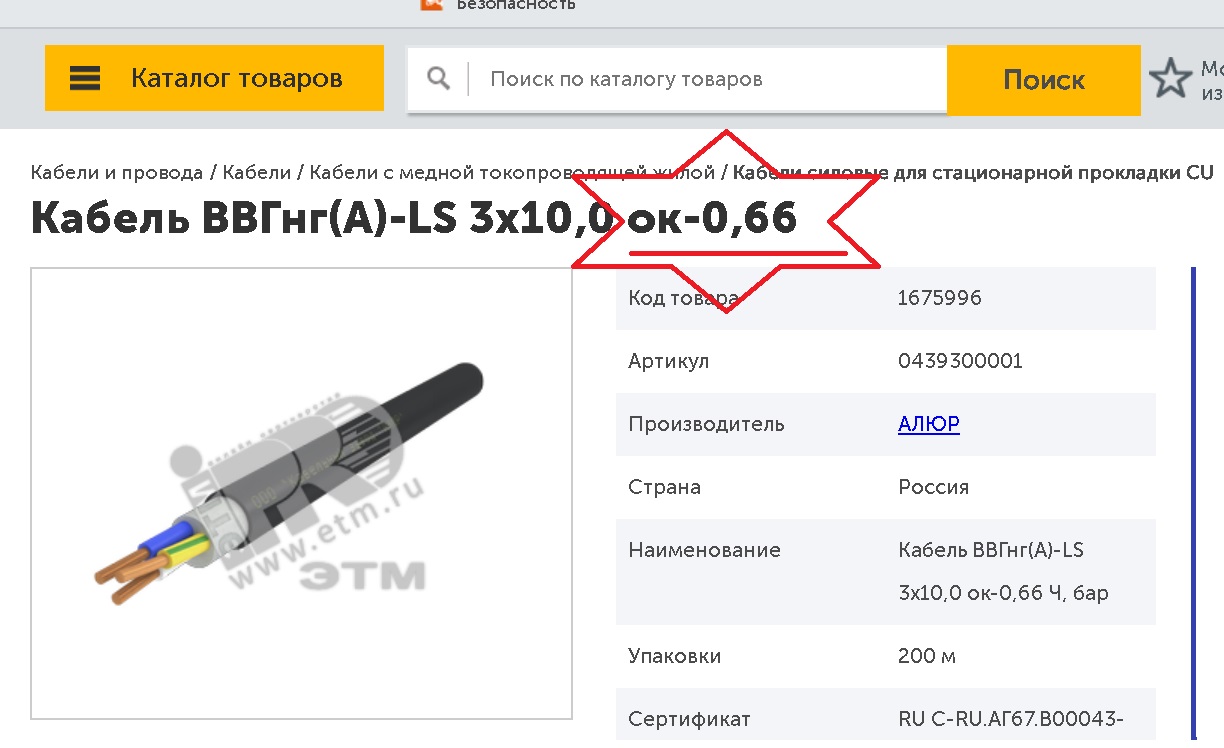Screen dimensions: 1224x748
Task: Open favorites via the star icon
Action: click(x=1170, y=78)
